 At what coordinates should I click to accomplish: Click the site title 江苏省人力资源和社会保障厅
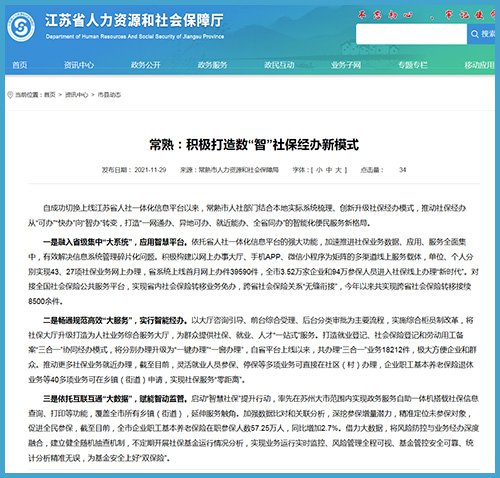(x=134, y=20)
